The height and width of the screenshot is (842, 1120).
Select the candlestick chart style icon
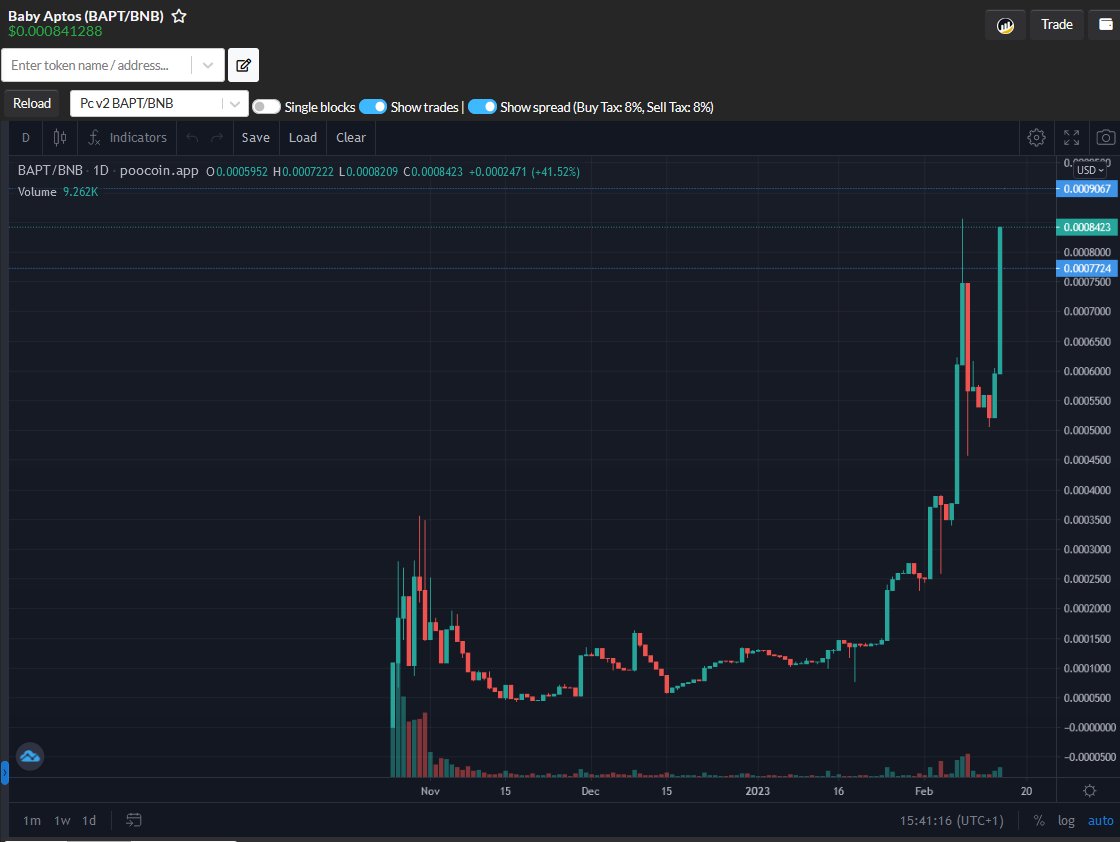tap(59, 137)
